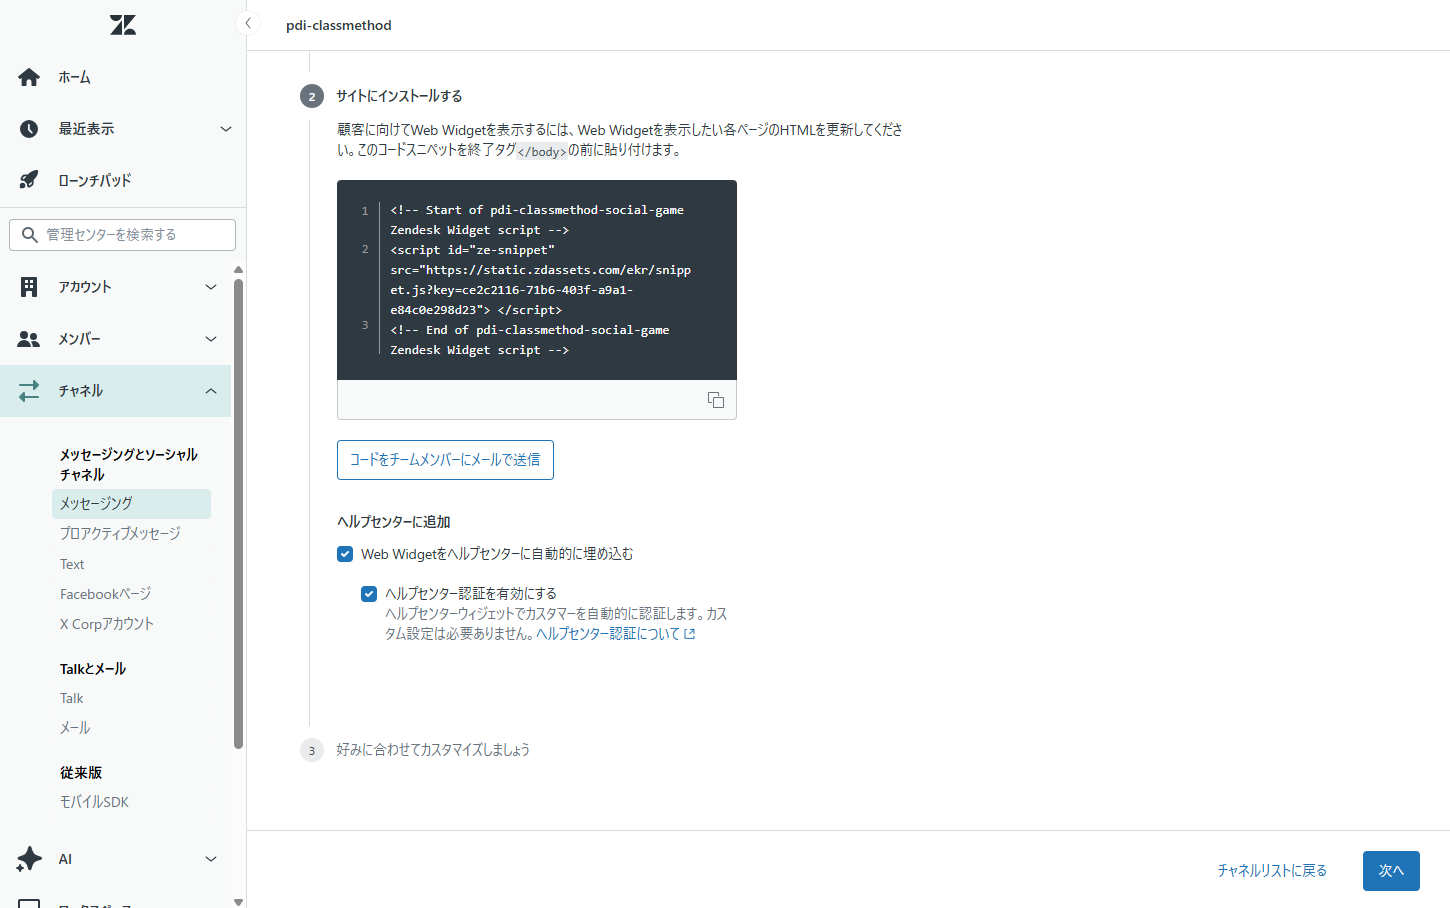Screen dimensions: 1450x908
Task: Click the 最近表示 clock icon
Action: pyautogui.click(x=29, y=129)
